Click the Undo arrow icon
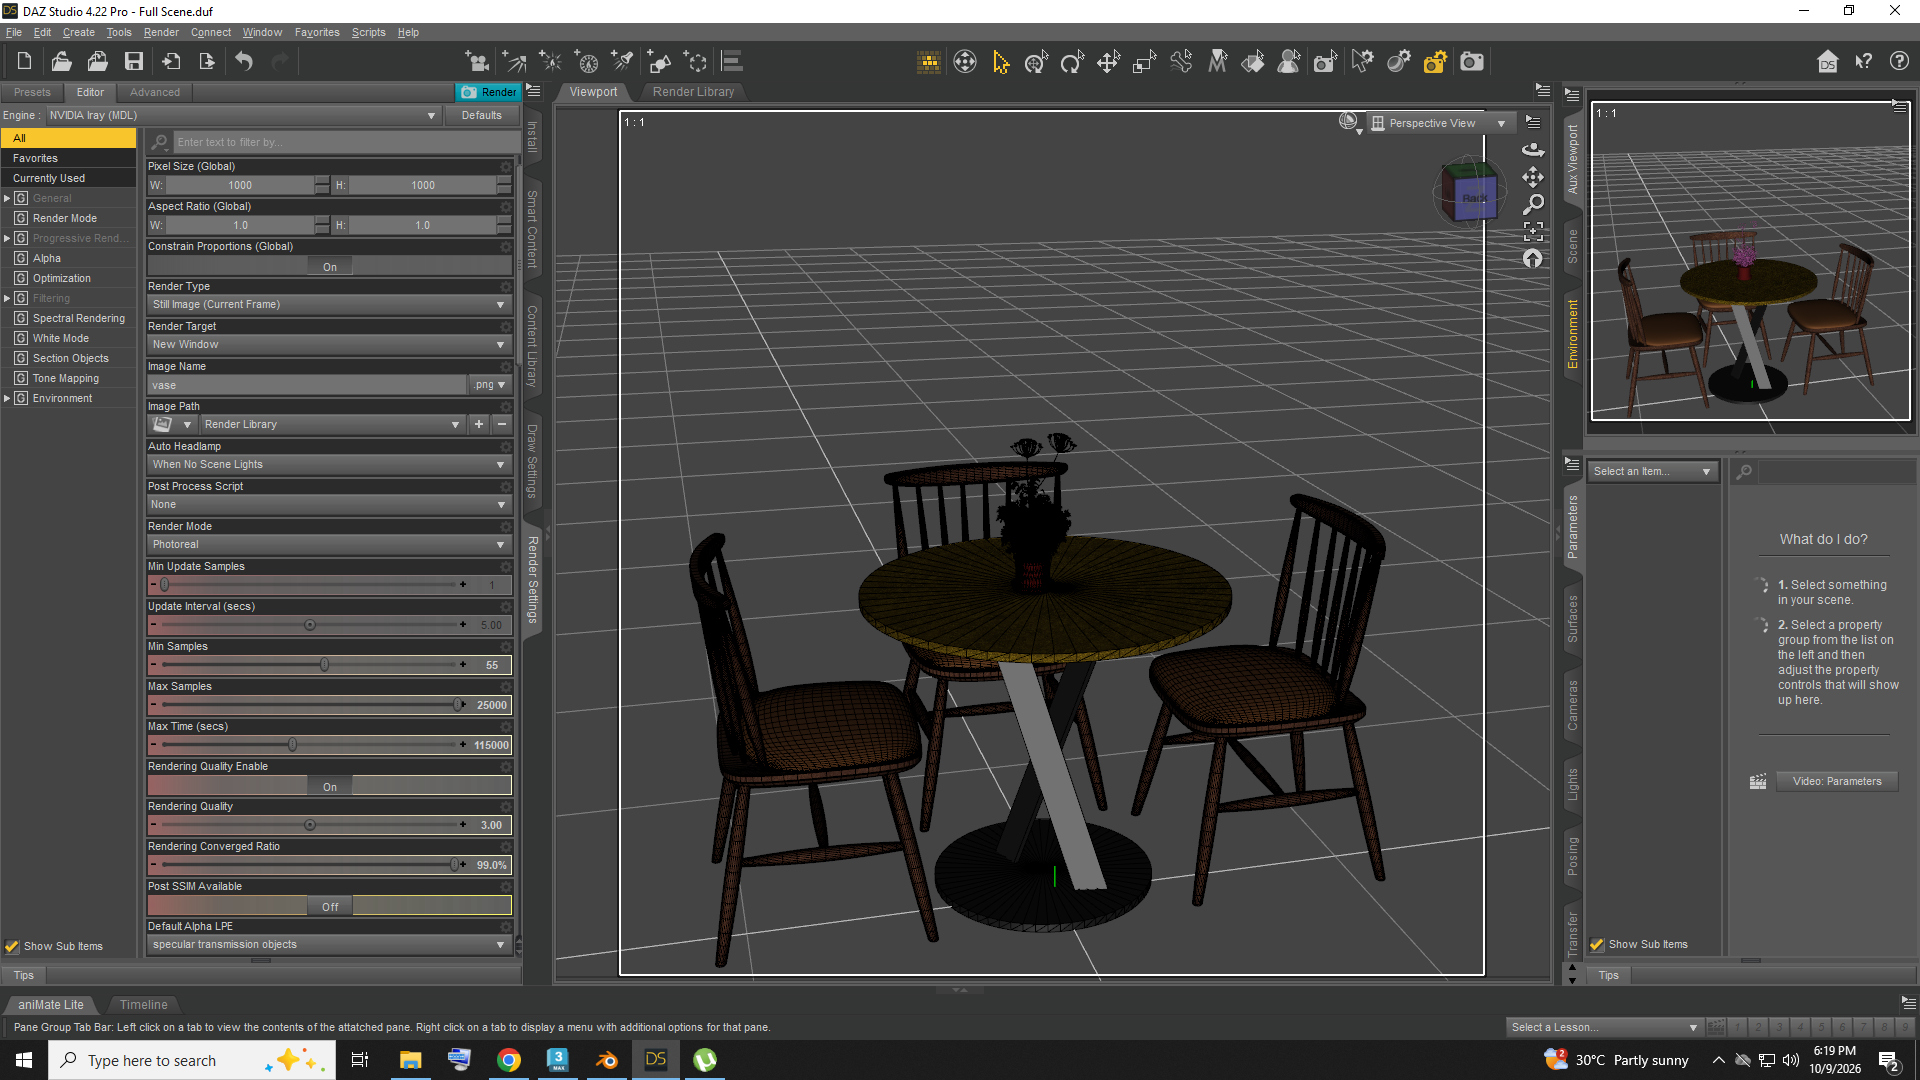 [x=244, y=62]
